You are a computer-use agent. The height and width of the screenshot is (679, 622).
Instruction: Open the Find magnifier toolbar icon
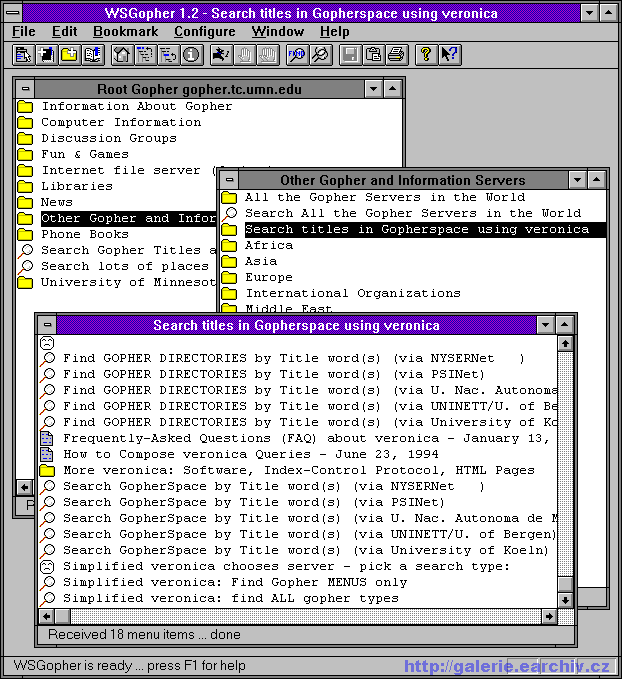click(297, 55)
